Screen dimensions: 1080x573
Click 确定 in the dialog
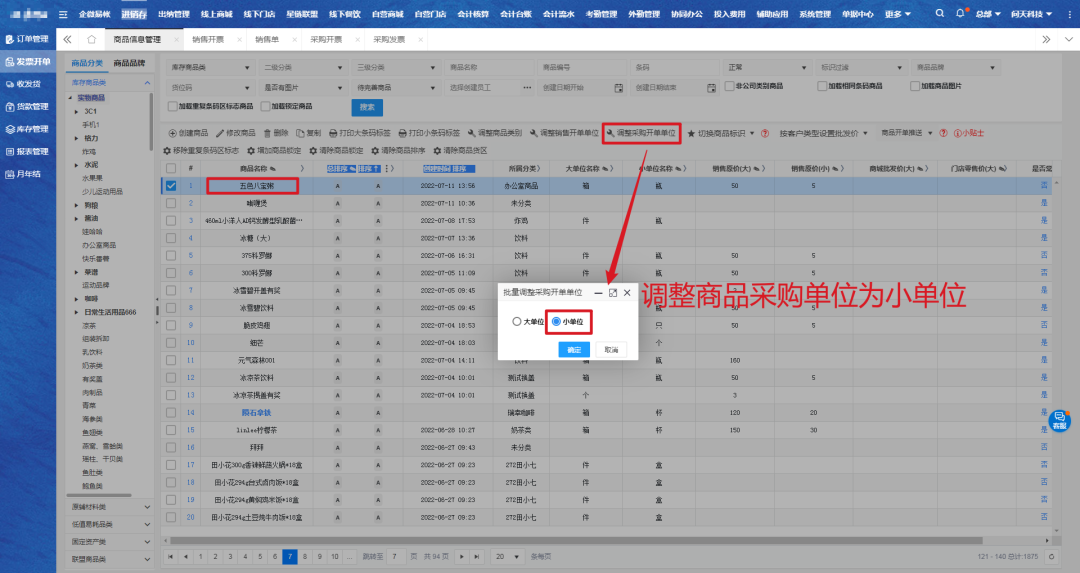click(x=573, y=350)
